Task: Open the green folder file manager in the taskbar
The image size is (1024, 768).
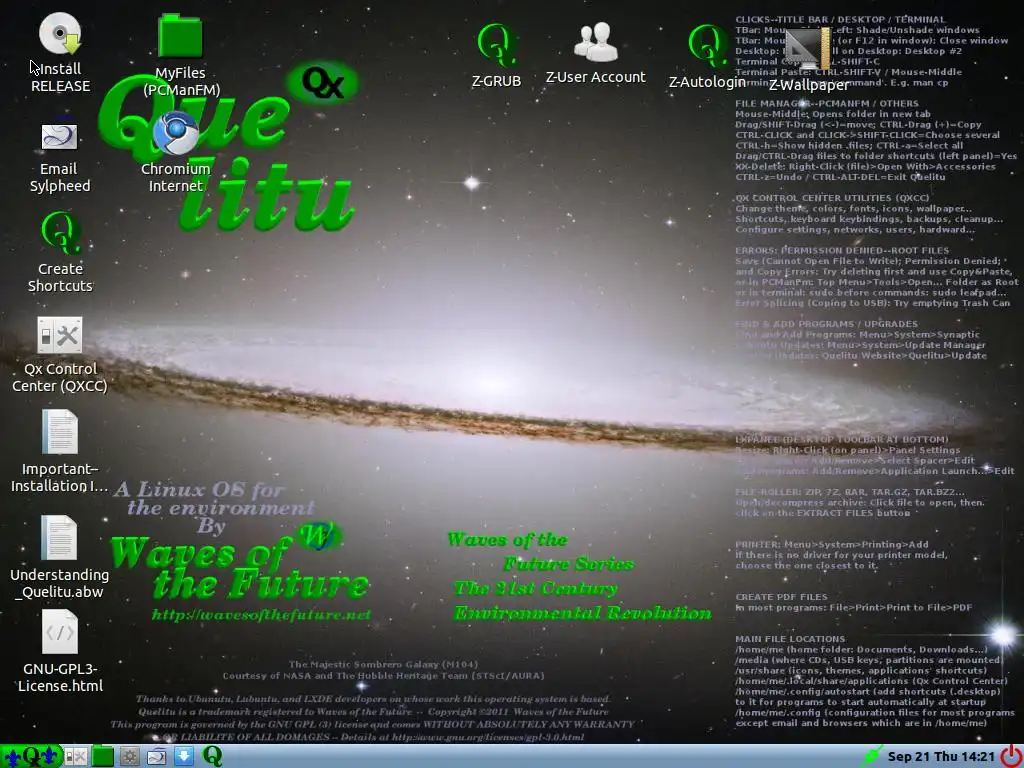Action: [x=103, y=756]
